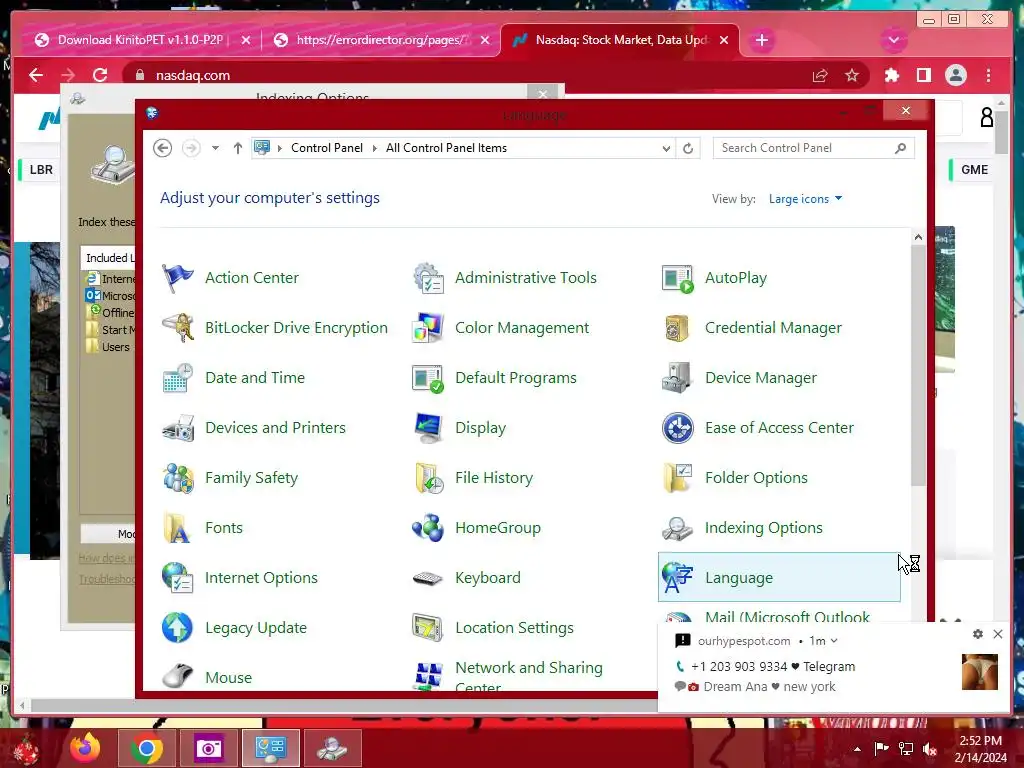Screen dimensions: 1024x768
Task: Open Default Programs icon
Action: (428, 378)
